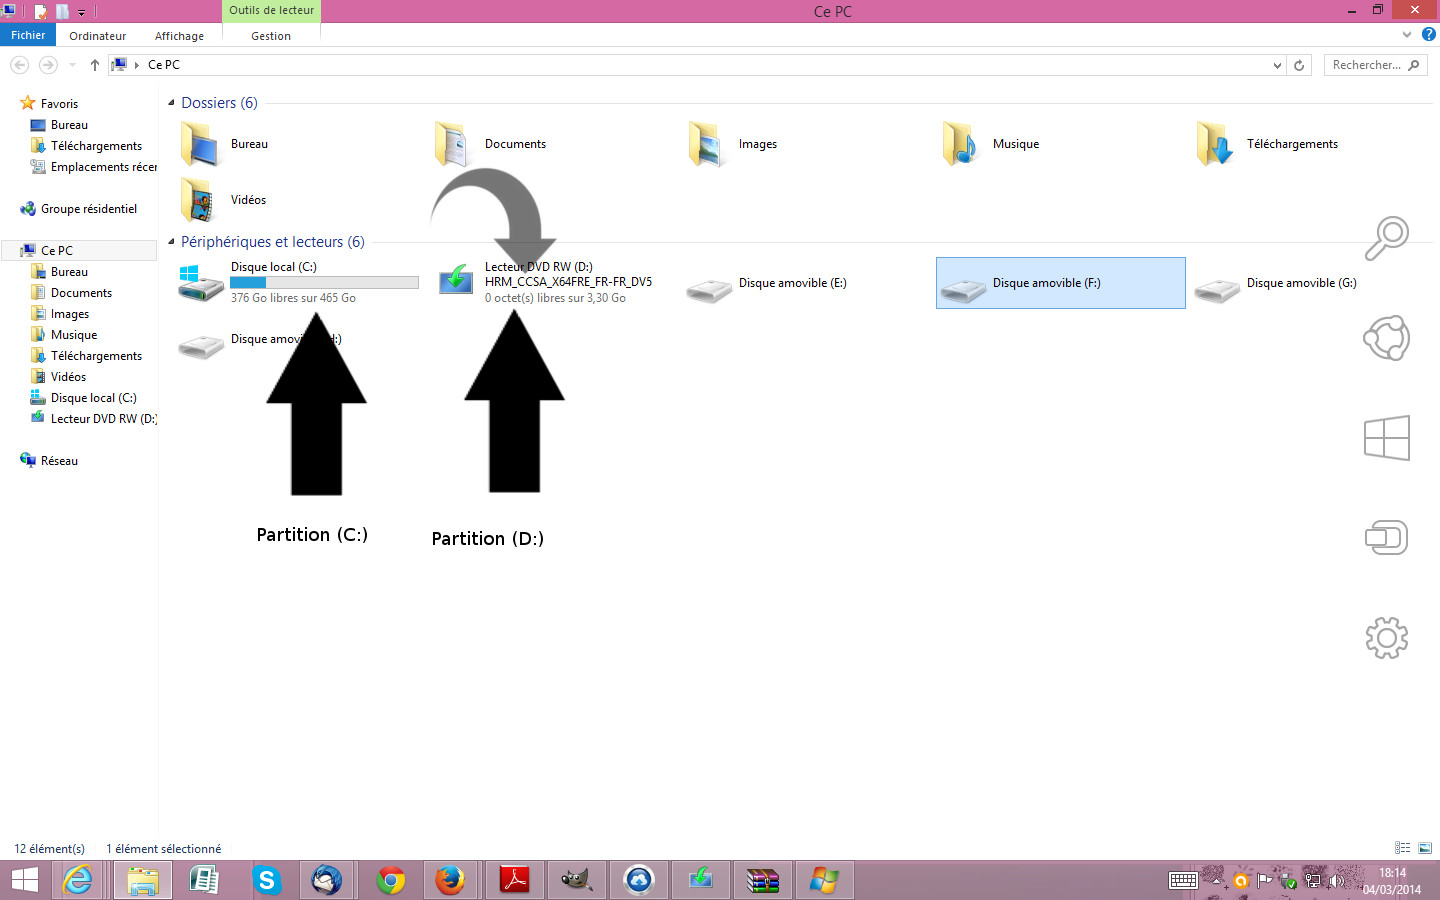The image size is (1440, 900).
Task: Launch Internet Explorer from the taskbar
Action: coord(78,880)
